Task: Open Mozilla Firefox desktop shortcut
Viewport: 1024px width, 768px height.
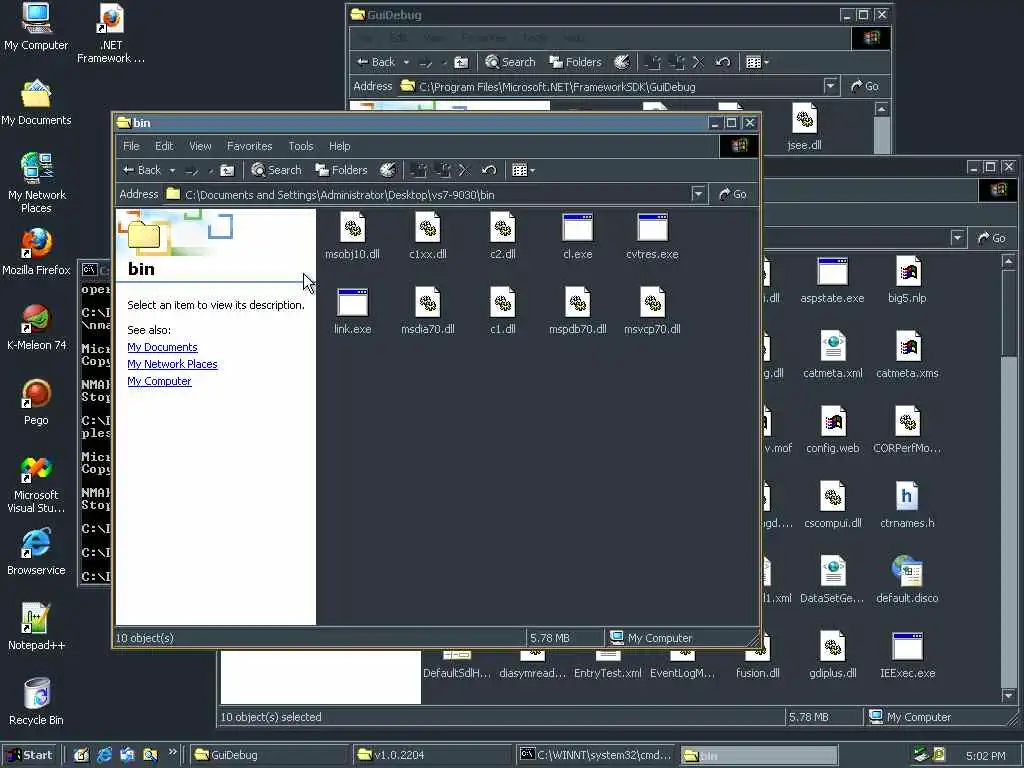Action: click(x=36, y=252)
